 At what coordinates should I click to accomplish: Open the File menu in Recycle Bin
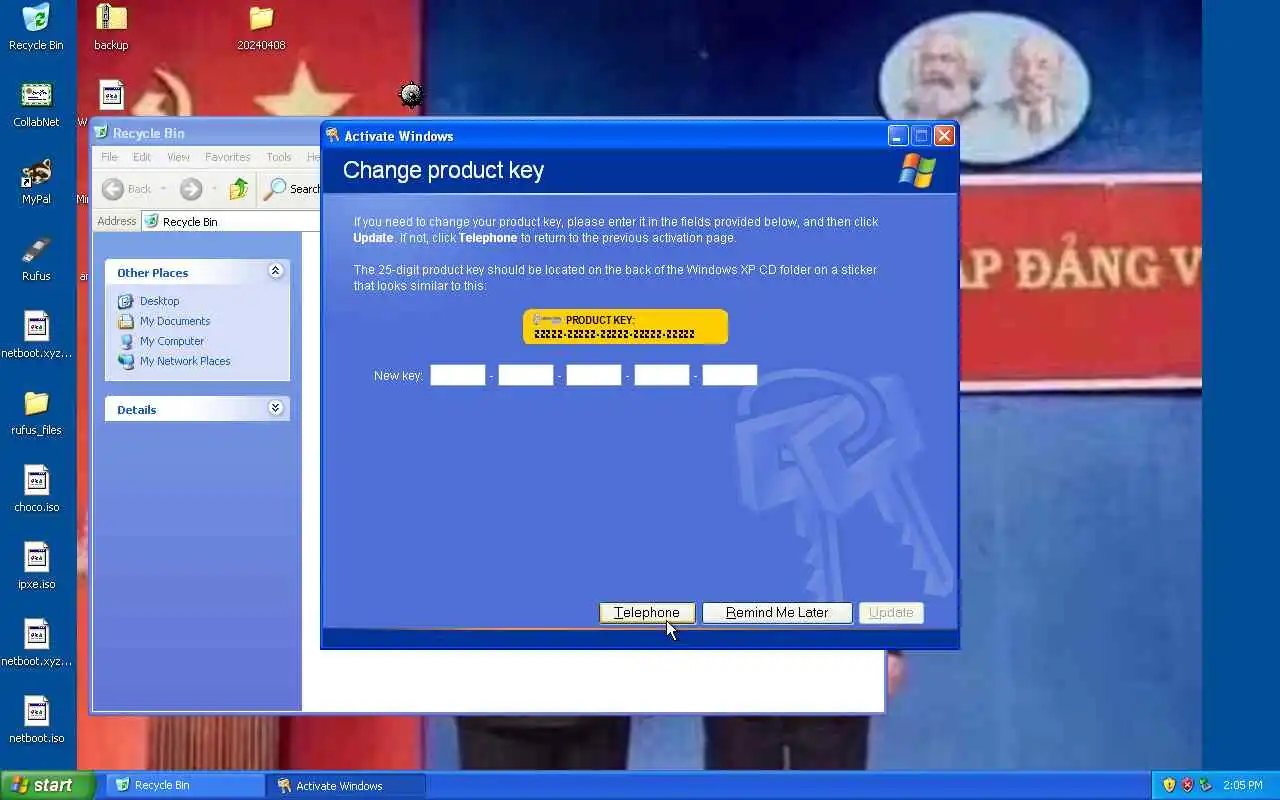point(109,157)
